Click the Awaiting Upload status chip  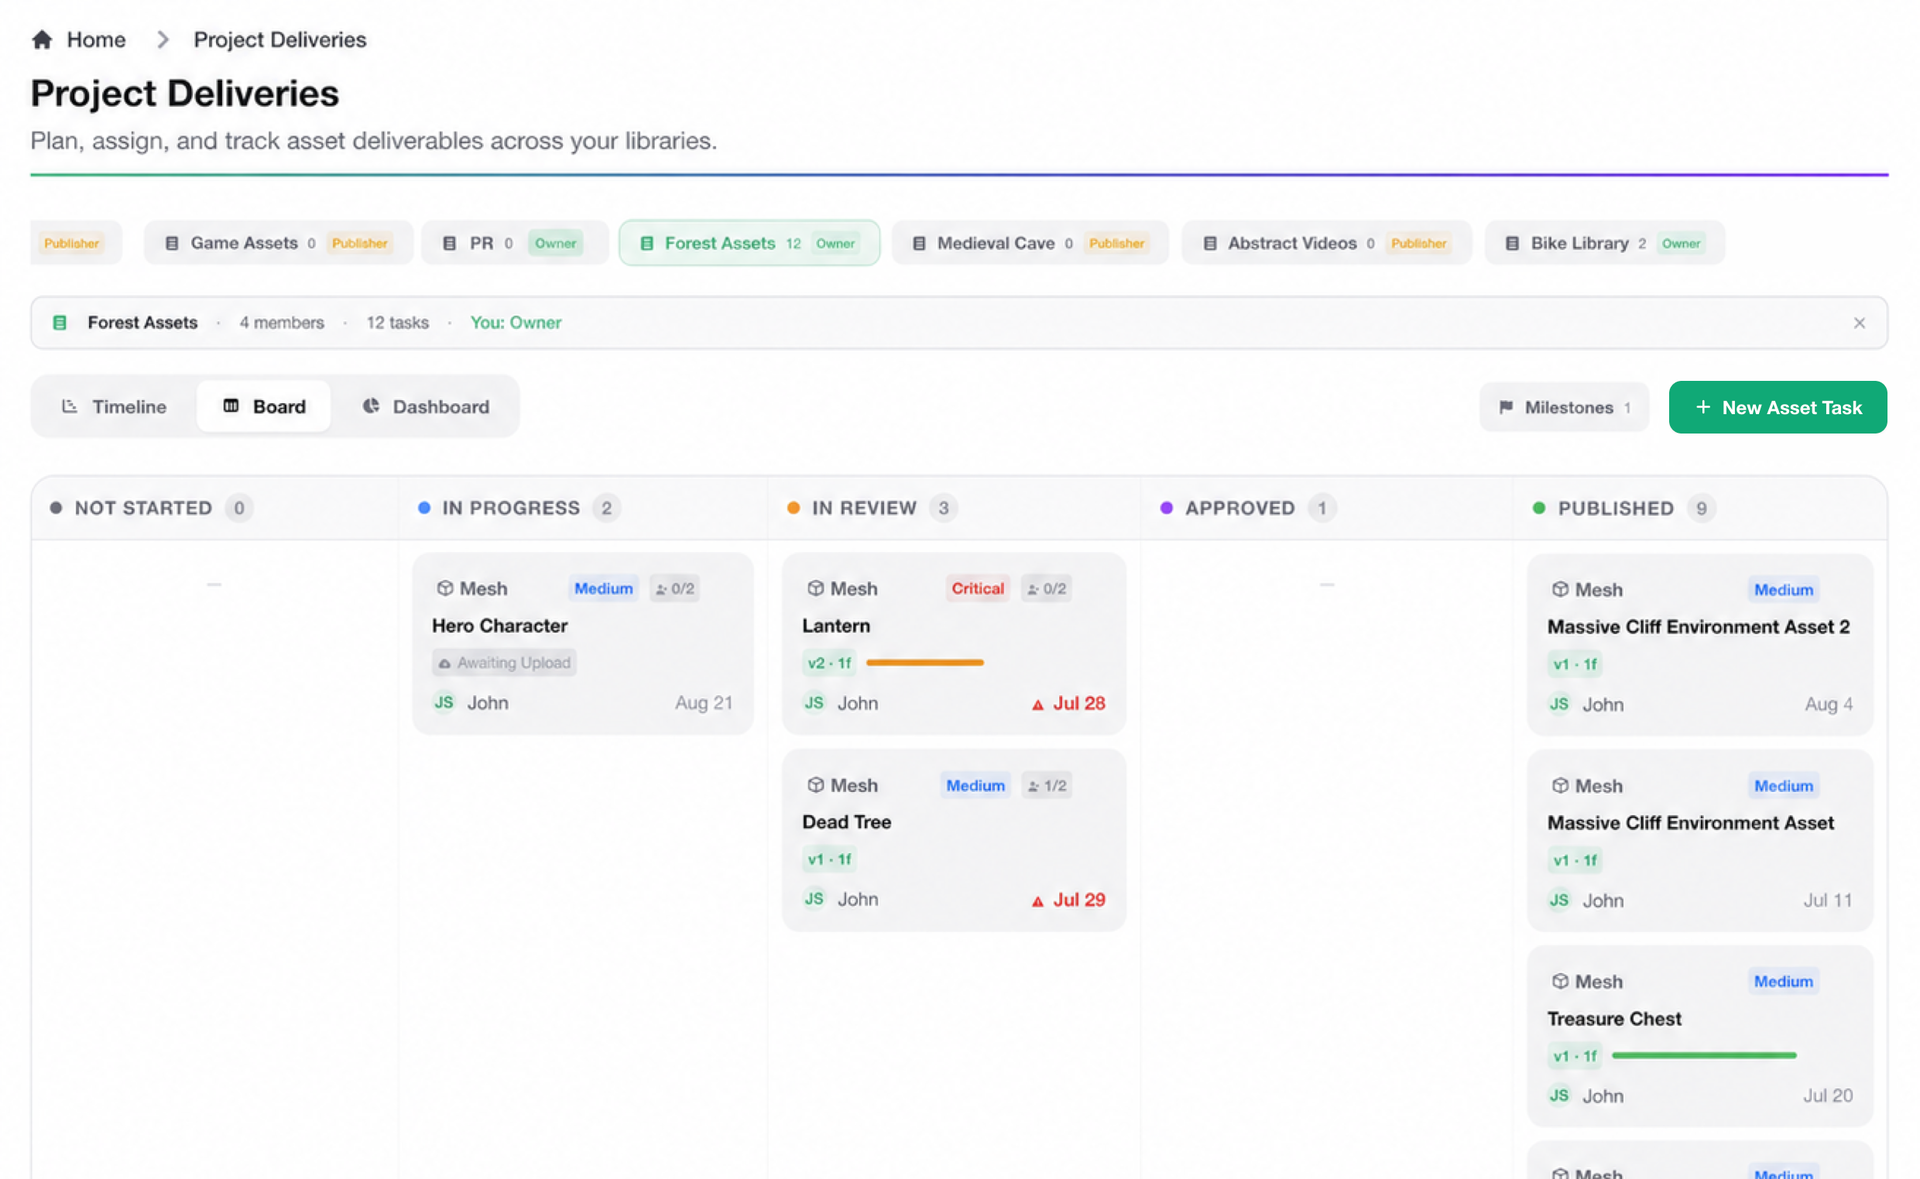pyautogui.click(x=504, y=662)
